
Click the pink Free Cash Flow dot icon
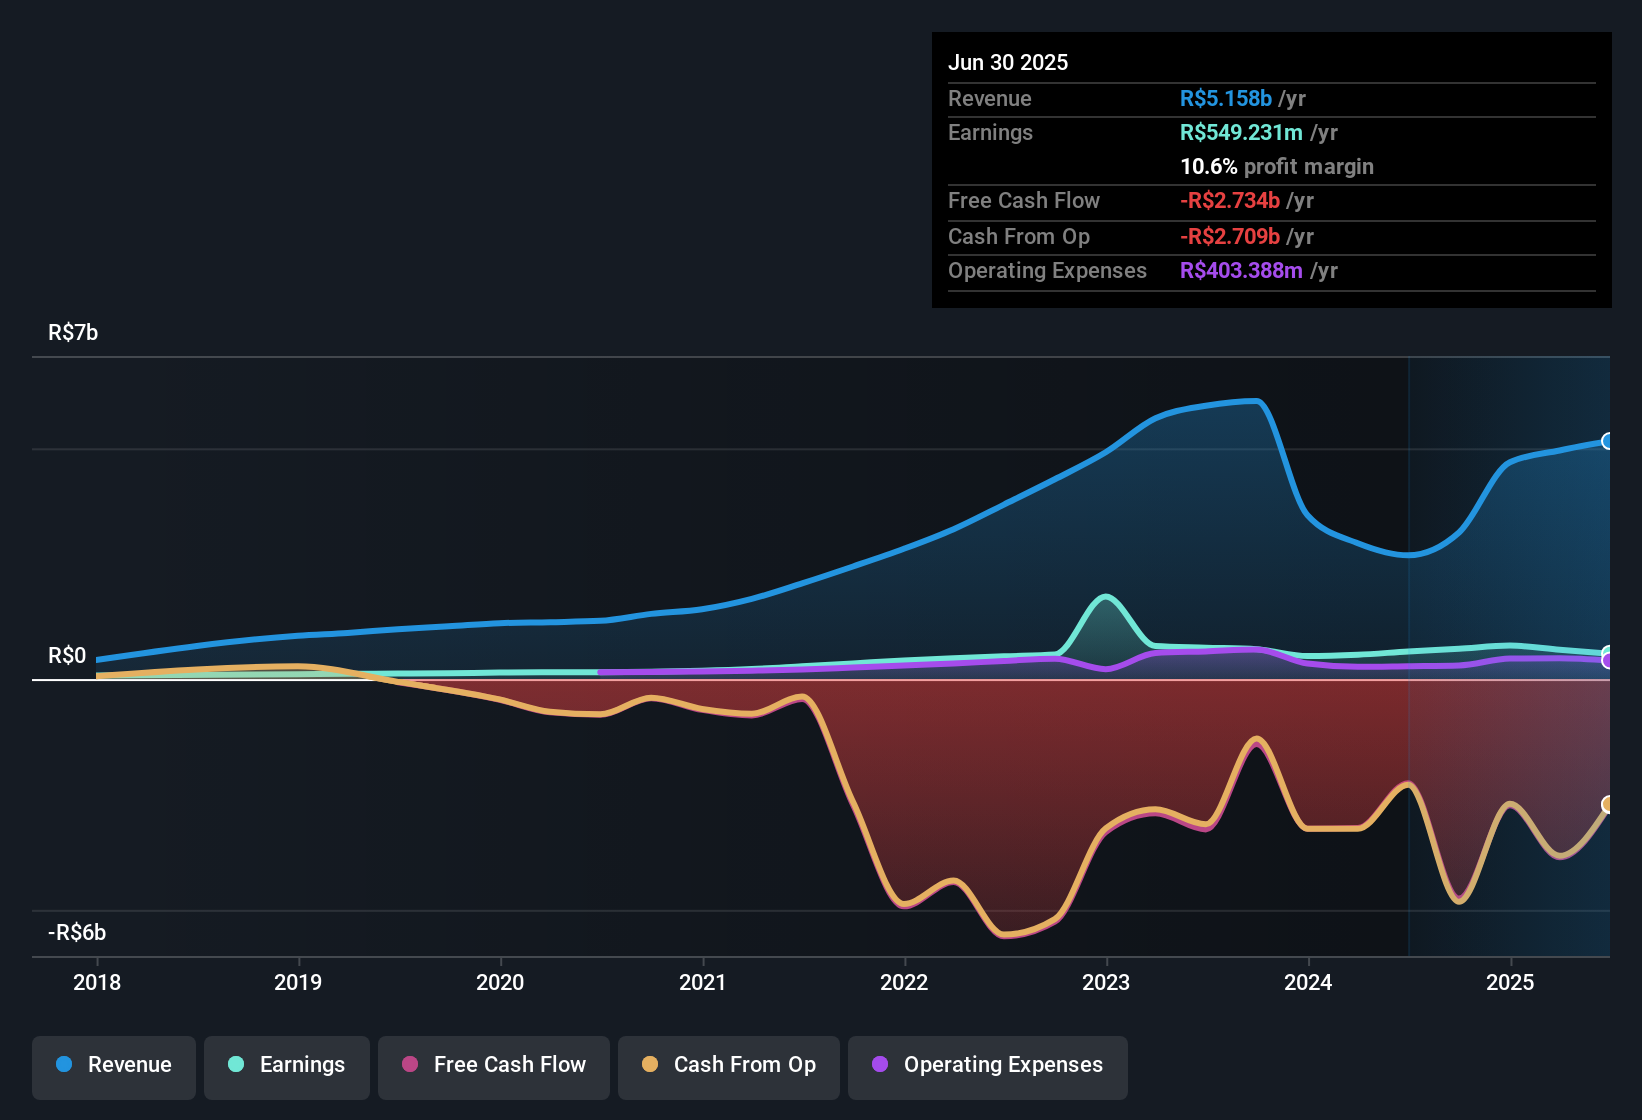[x=410, y=1065]
